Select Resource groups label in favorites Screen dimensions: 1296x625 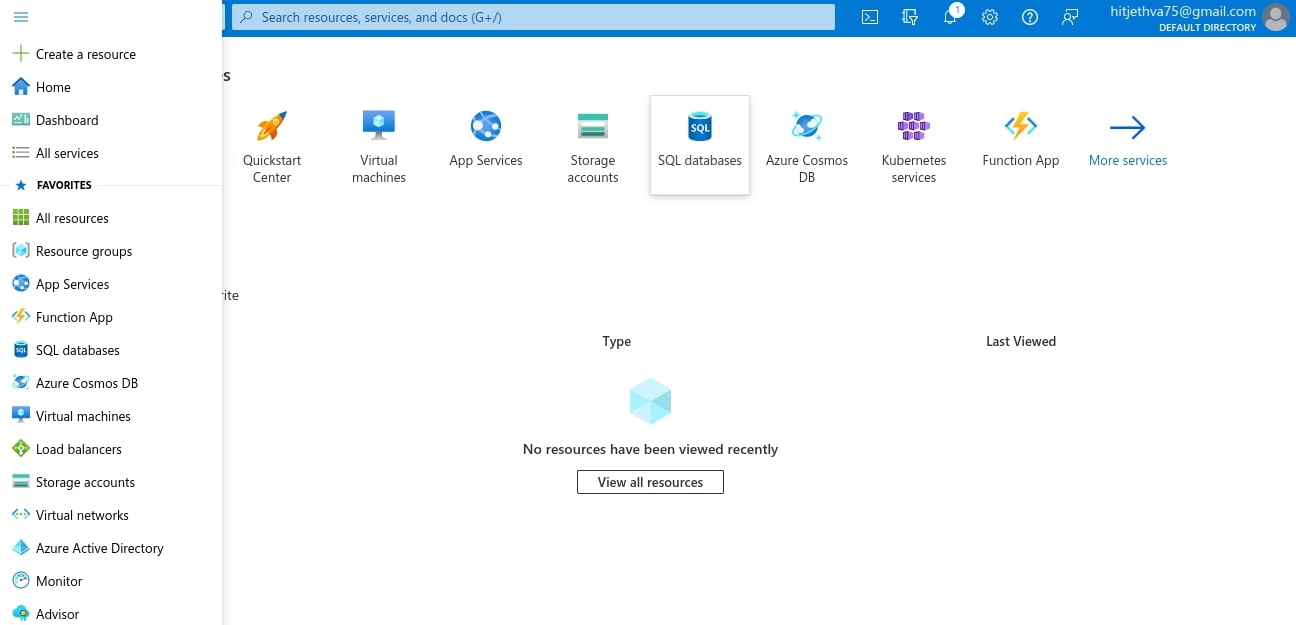[84, 251]
